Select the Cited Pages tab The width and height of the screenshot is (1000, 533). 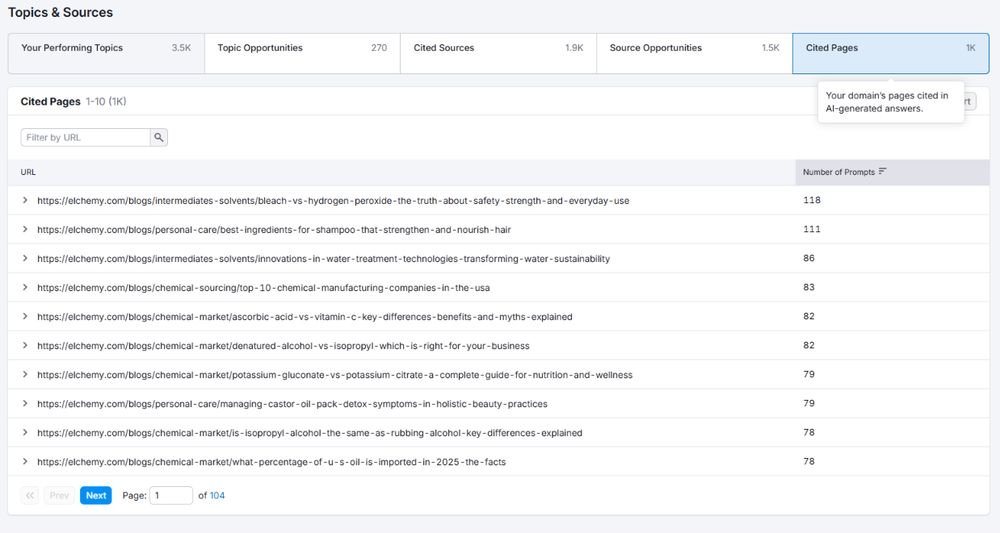click(x=891, y=54)
